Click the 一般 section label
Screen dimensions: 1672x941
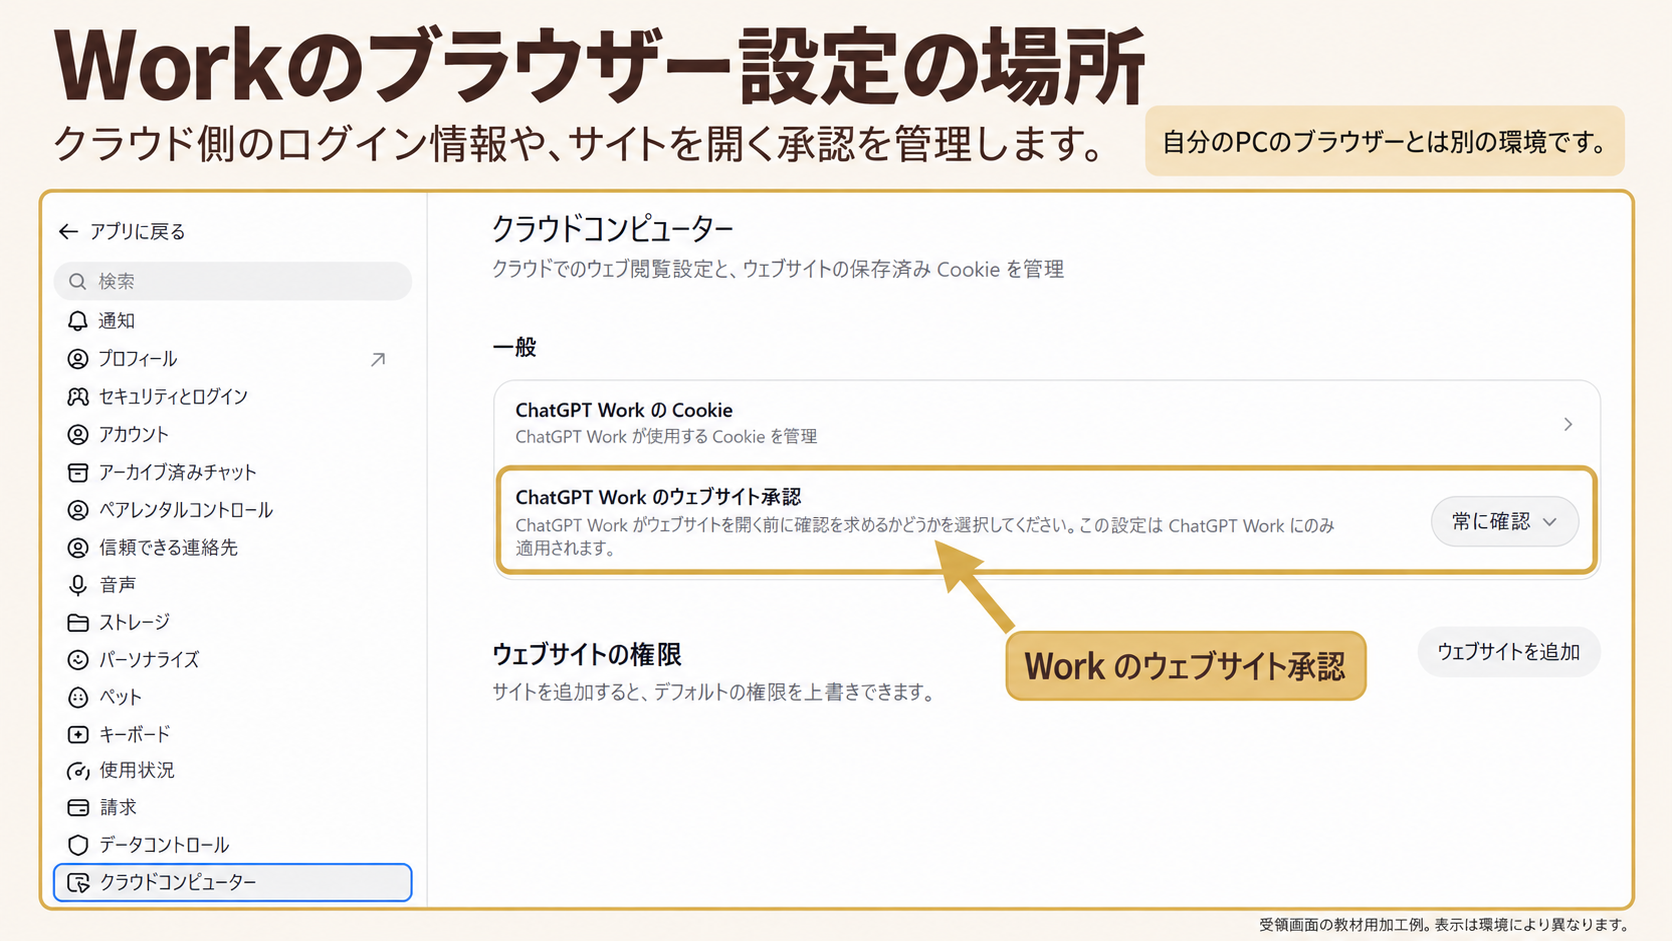coord(515,348)
